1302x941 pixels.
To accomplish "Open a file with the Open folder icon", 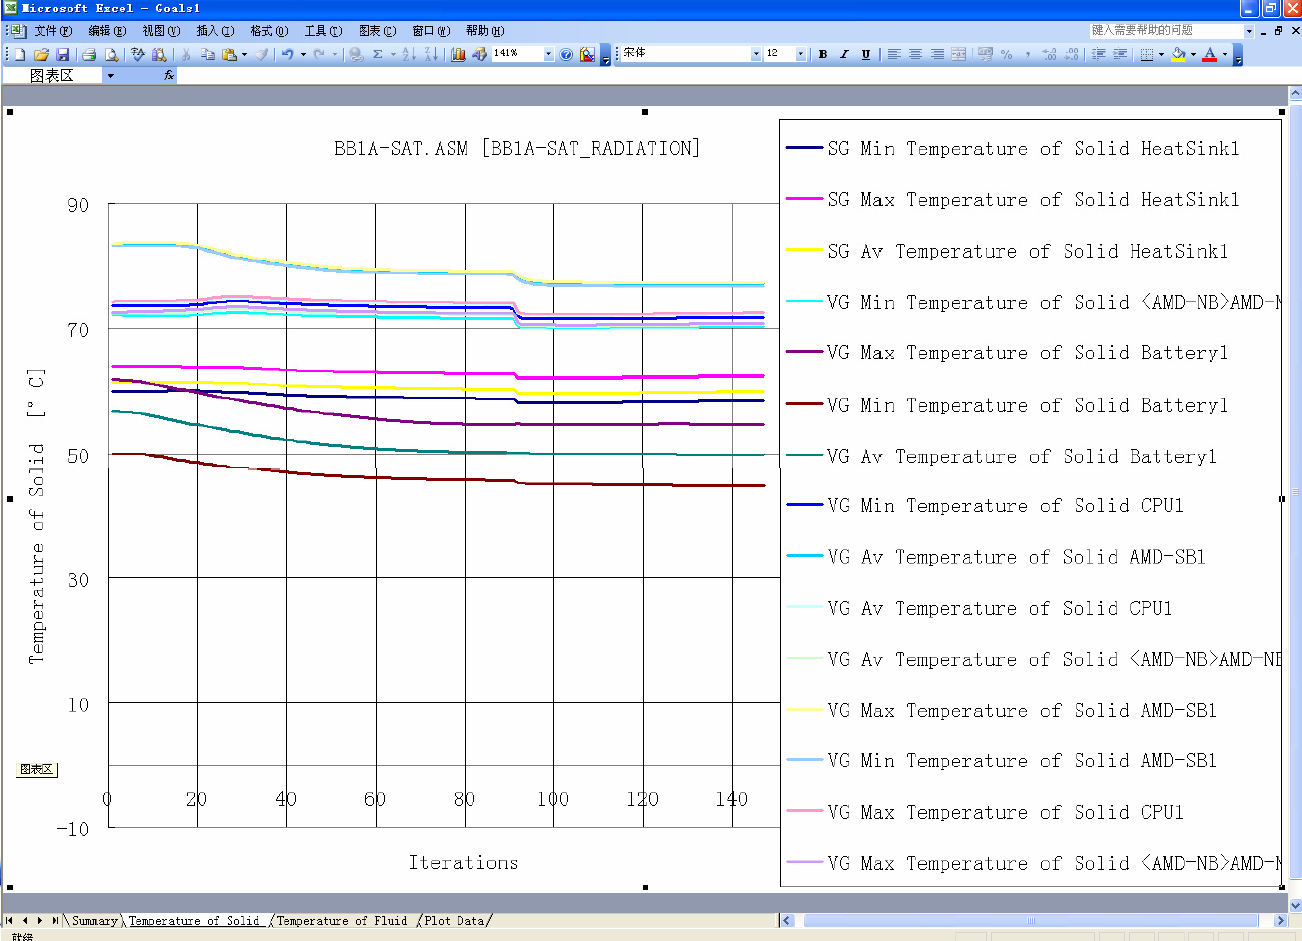I will tap(41, 54).
